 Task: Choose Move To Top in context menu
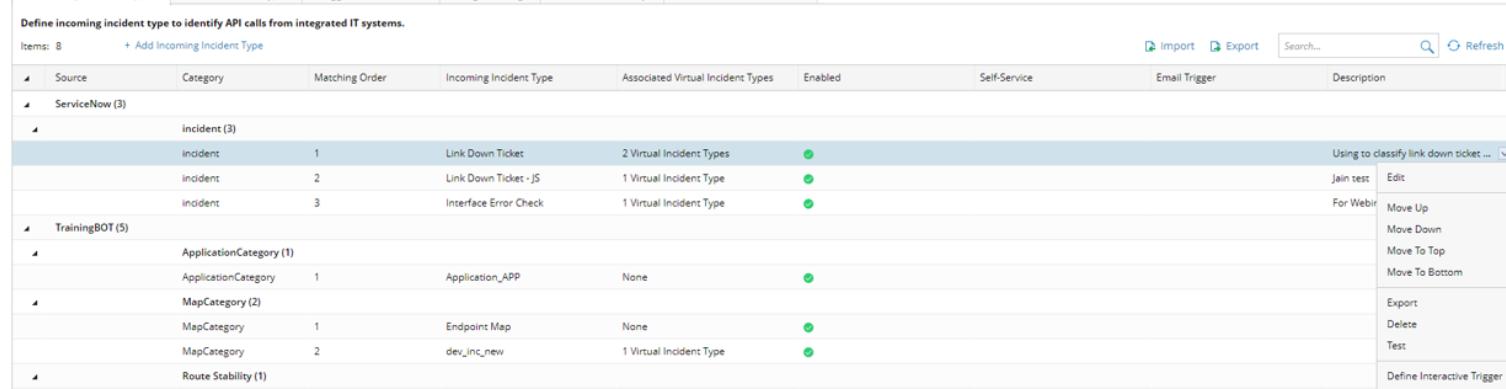(x=1416, y=251)
